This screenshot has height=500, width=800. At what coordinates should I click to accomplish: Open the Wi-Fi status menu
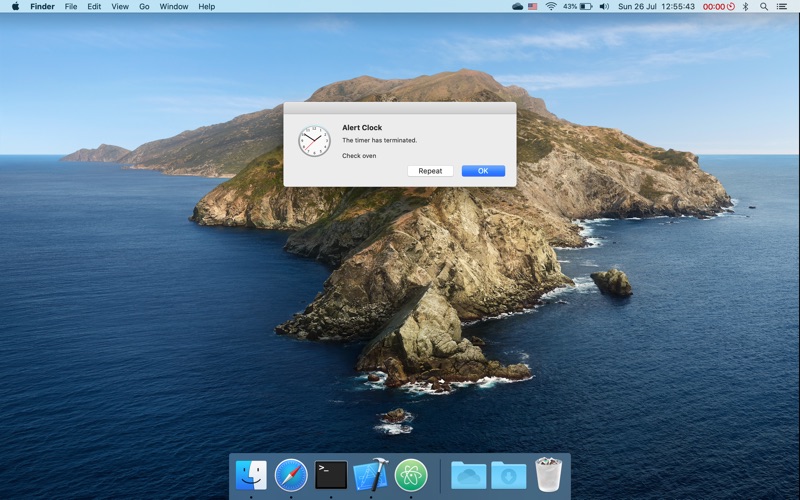click(x=551, y=7)
